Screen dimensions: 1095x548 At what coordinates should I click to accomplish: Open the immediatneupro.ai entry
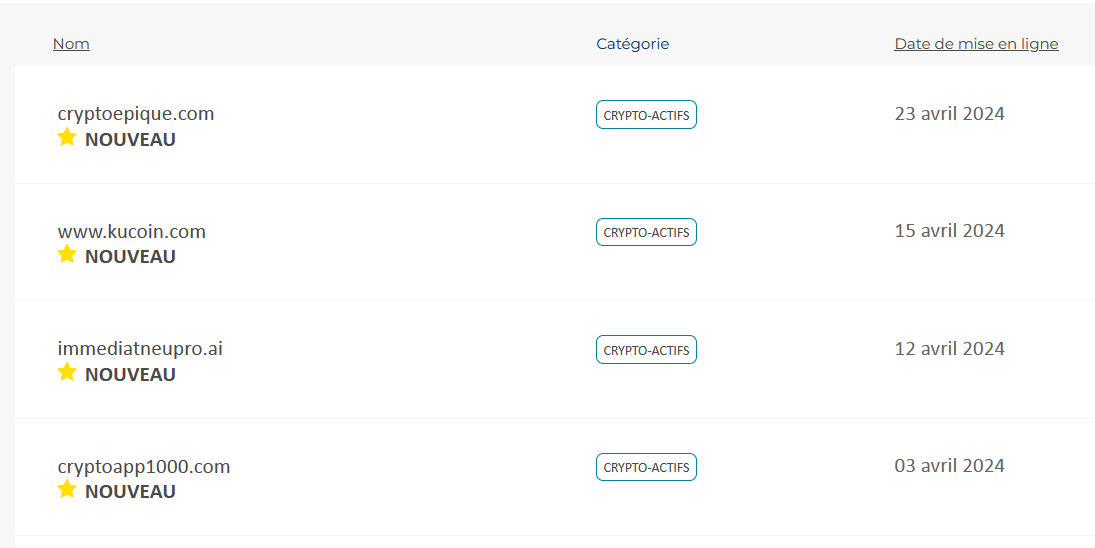(x=140, y=349)
